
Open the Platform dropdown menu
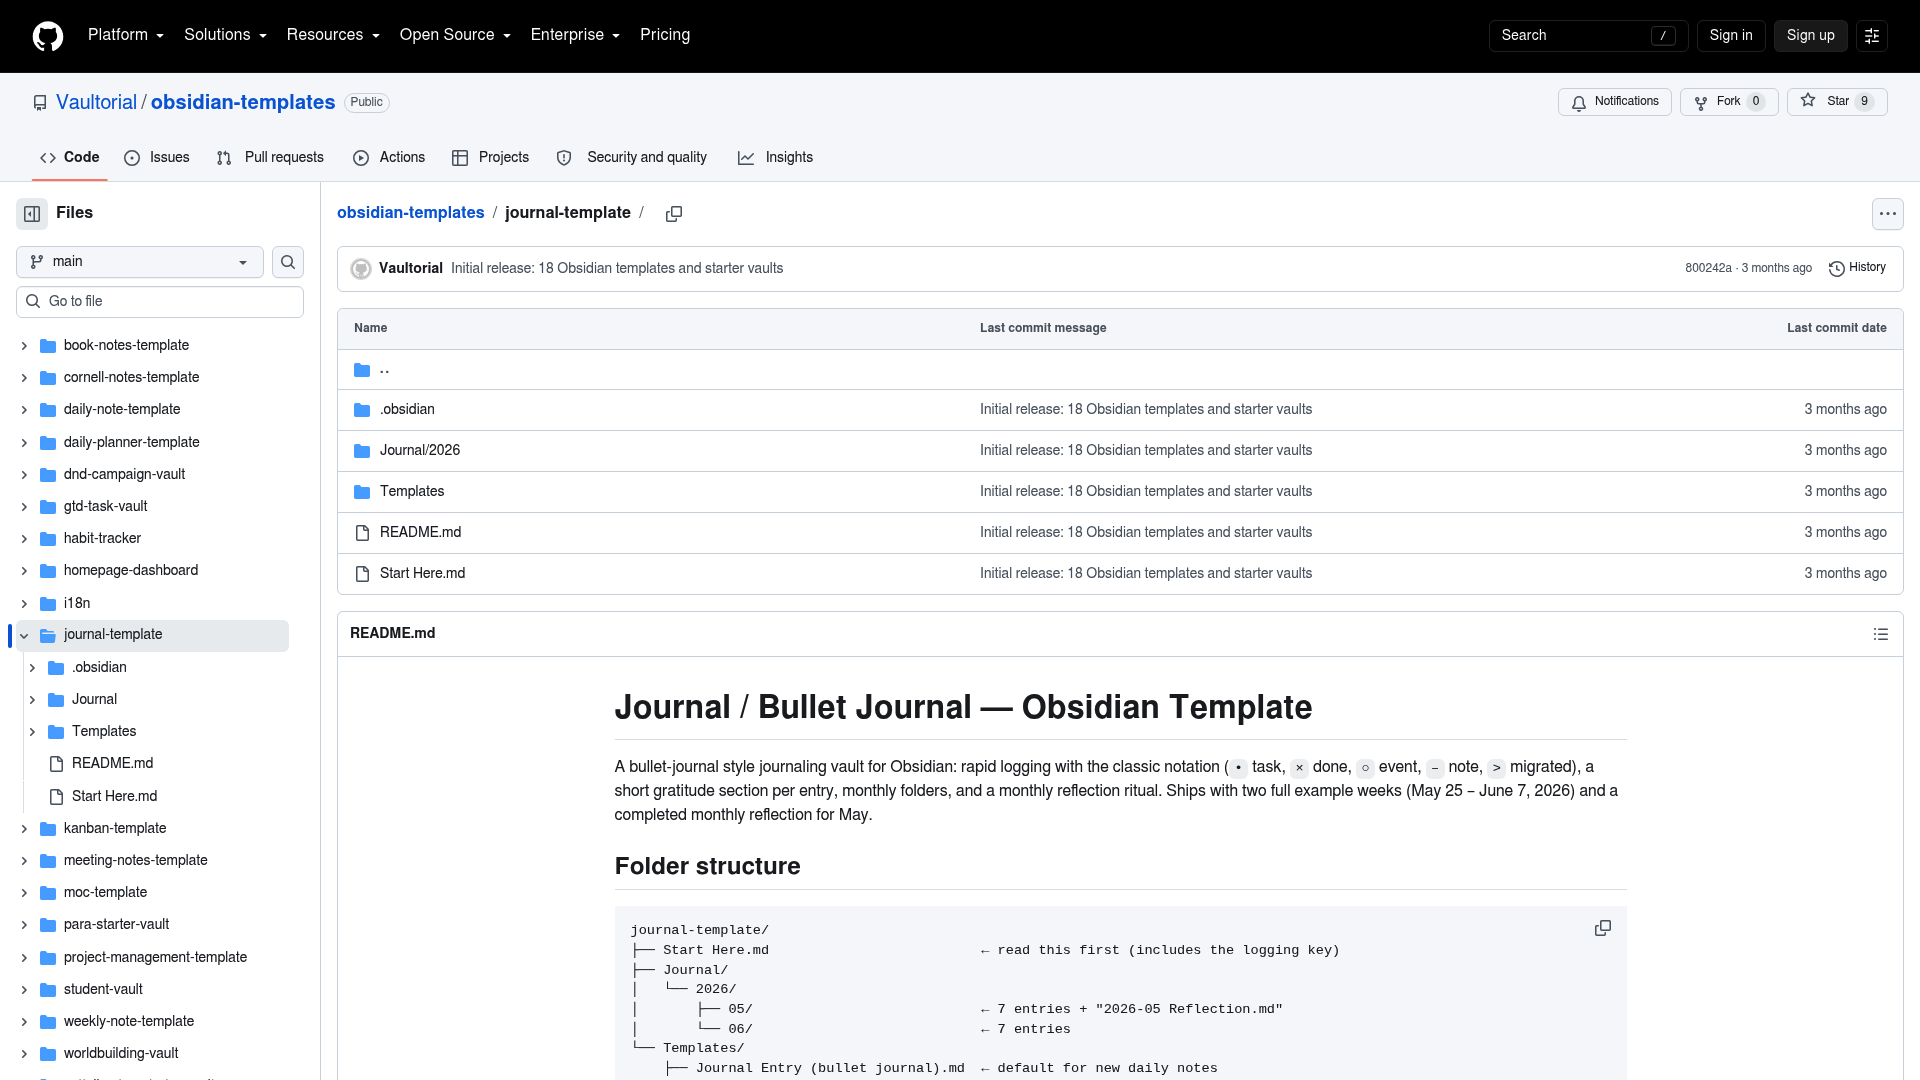point(126,35)
